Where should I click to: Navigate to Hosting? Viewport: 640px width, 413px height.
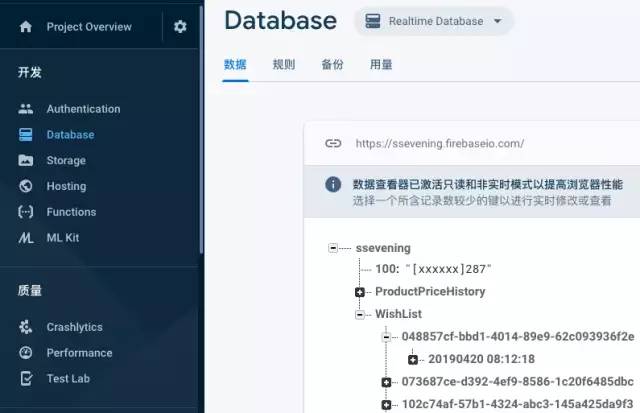pos(66,186)
